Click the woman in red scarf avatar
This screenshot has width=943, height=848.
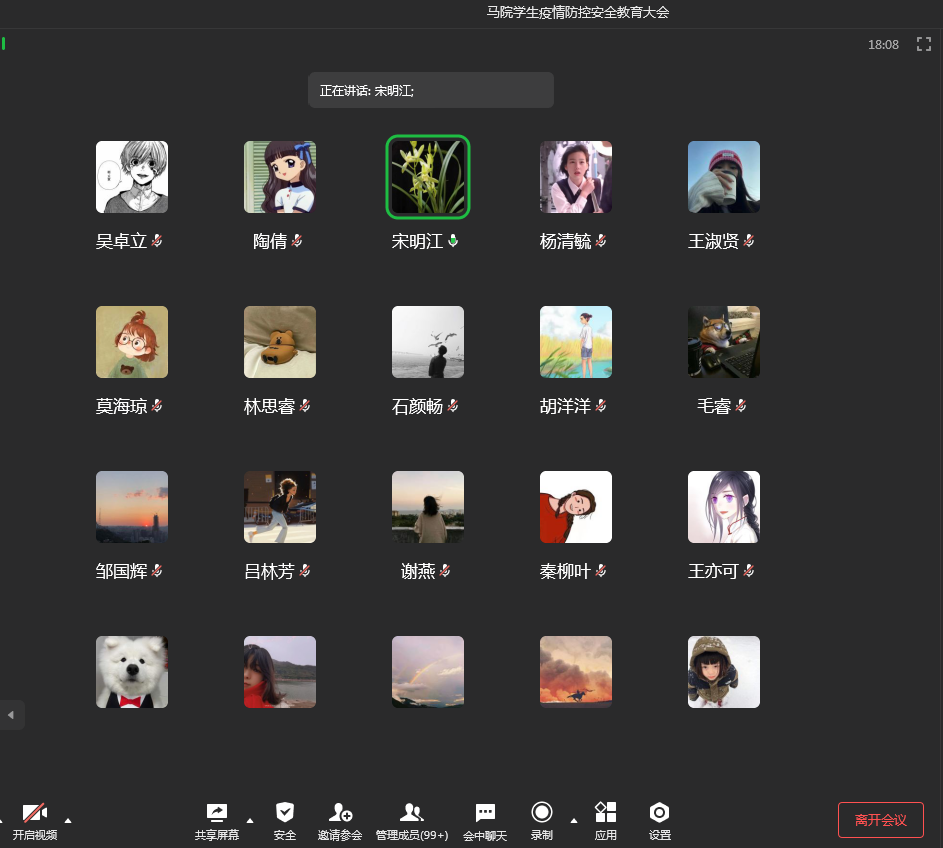click(280, 672)
